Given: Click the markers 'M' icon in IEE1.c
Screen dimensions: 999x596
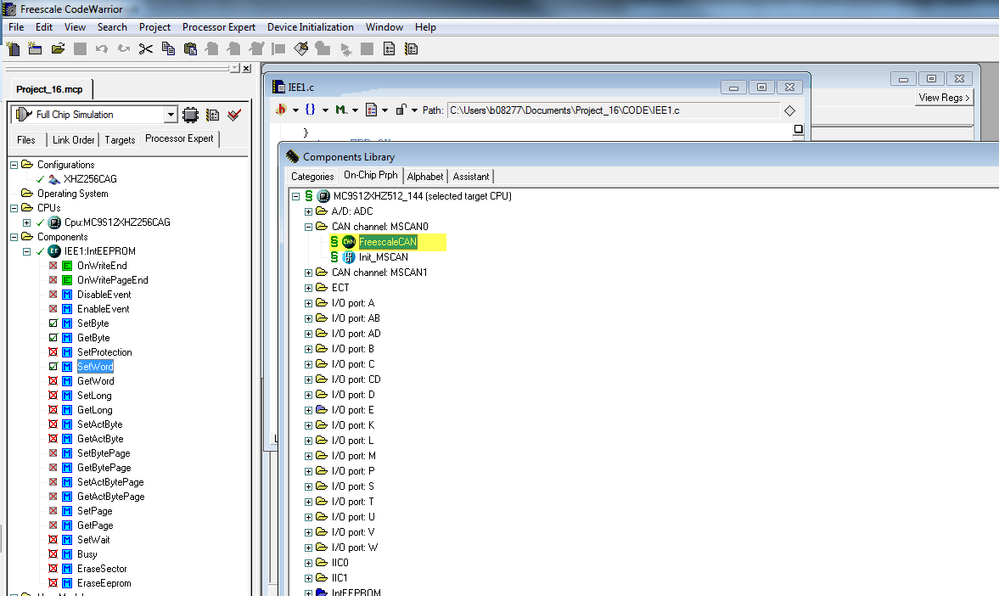Looking at the screenshot, I should coord(341,110).
